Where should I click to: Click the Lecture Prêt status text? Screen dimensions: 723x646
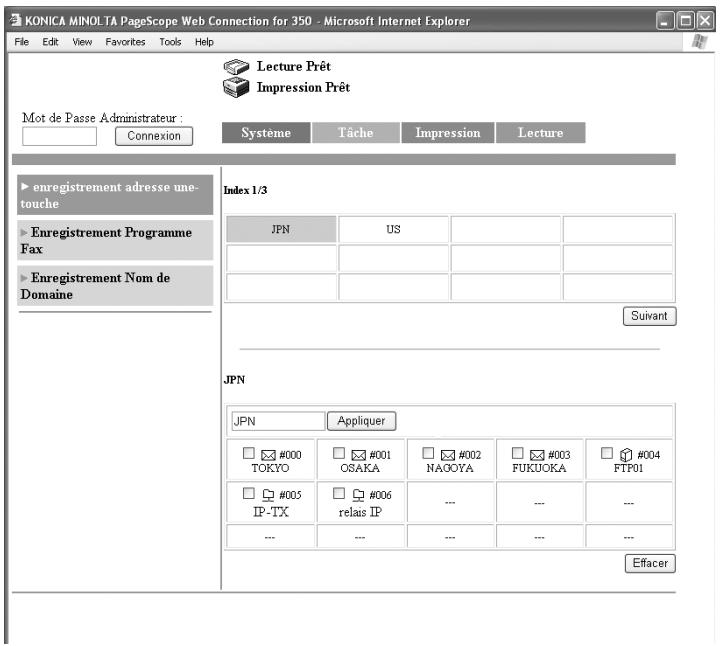pos(294,66)
